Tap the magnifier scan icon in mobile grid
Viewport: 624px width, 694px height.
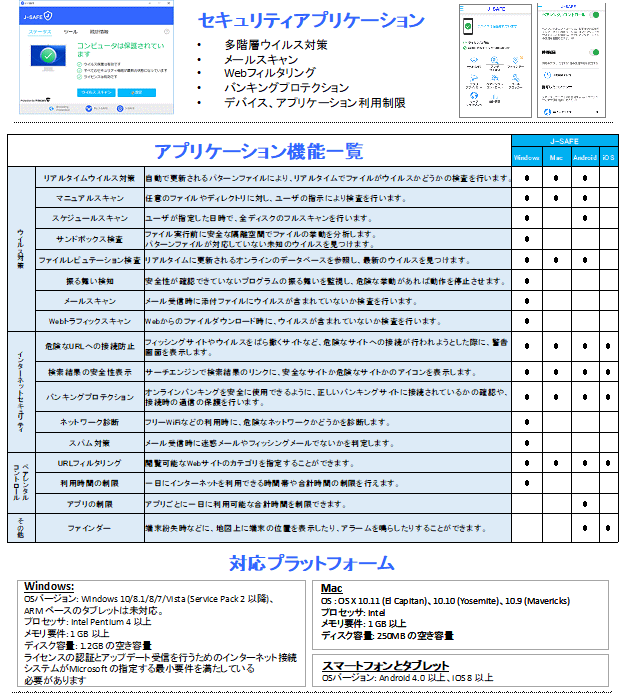[494, 60]
